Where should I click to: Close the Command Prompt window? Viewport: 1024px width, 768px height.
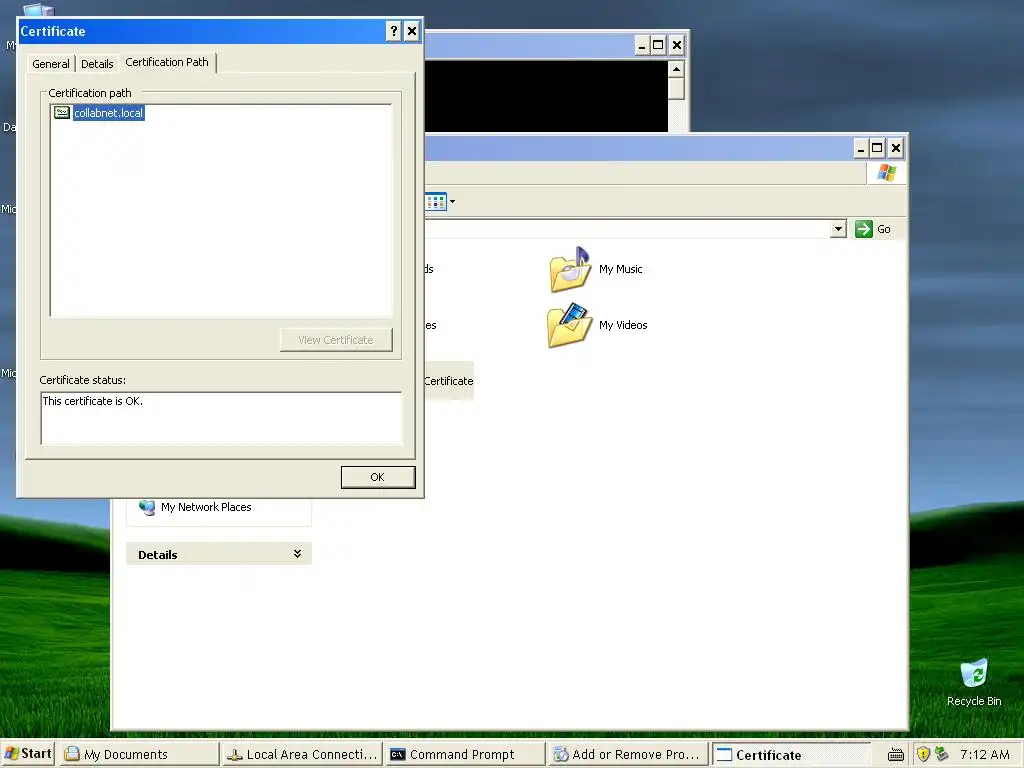[677, 45]
